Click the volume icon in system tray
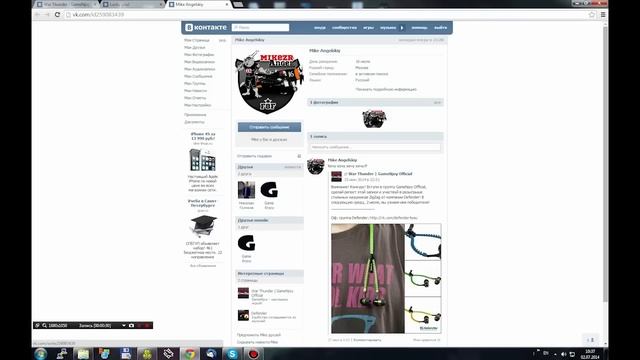 click(564, 354)
